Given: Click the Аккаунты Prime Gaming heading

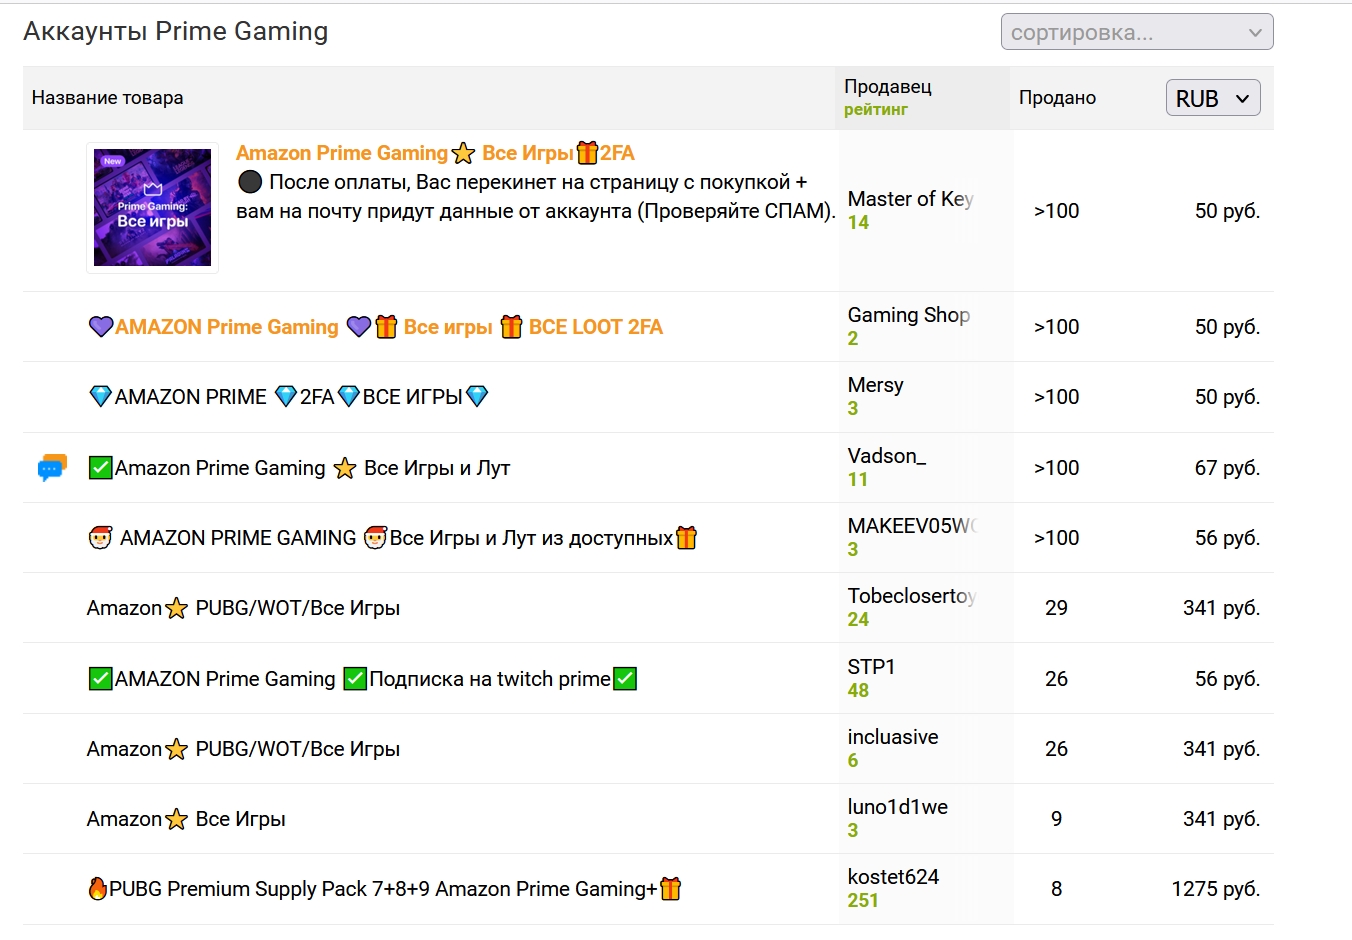Looking at the screenshot, I should 176,32.
